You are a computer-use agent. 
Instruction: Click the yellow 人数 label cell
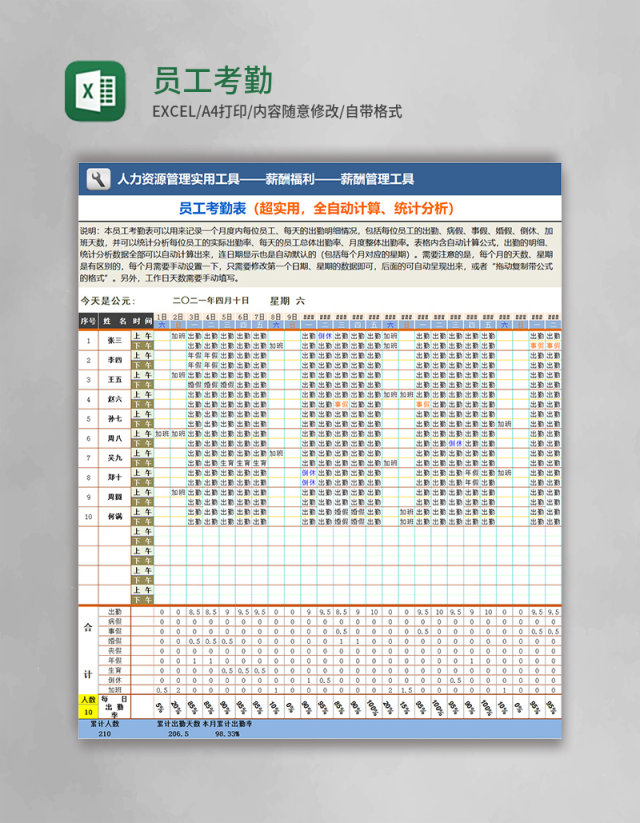(88, 700)
